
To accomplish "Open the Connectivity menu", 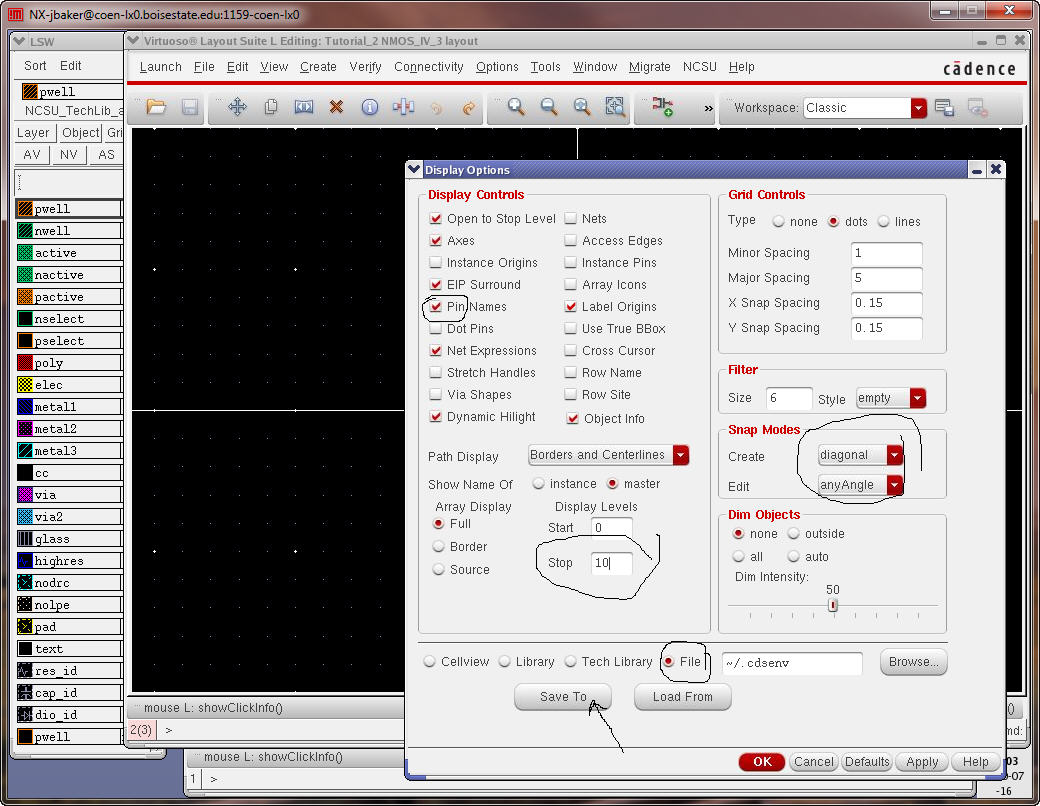I will pyautogui.click(x=428, y=67).
